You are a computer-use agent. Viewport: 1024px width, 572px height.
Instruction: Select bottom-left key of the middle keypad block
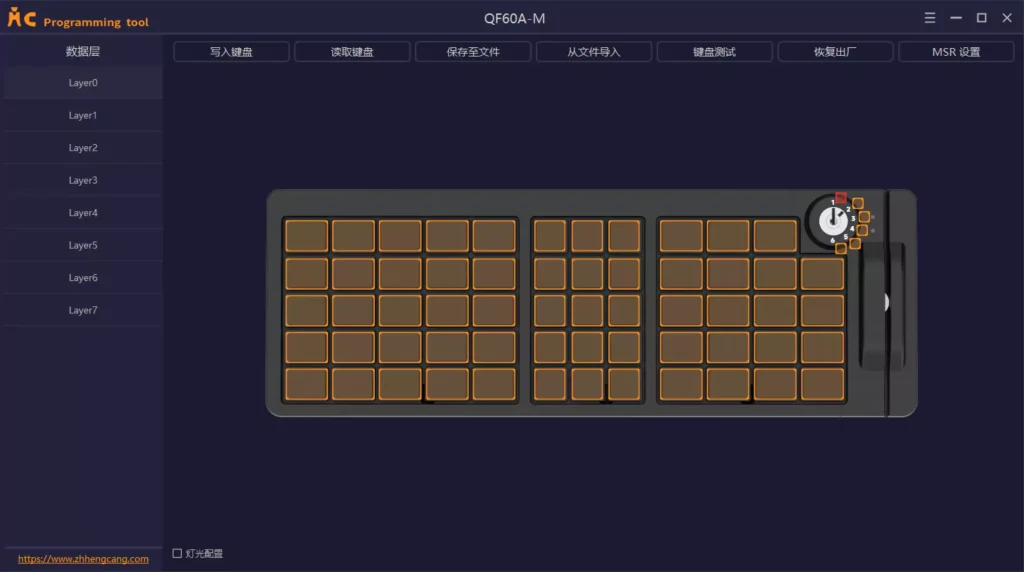(550, 385)
